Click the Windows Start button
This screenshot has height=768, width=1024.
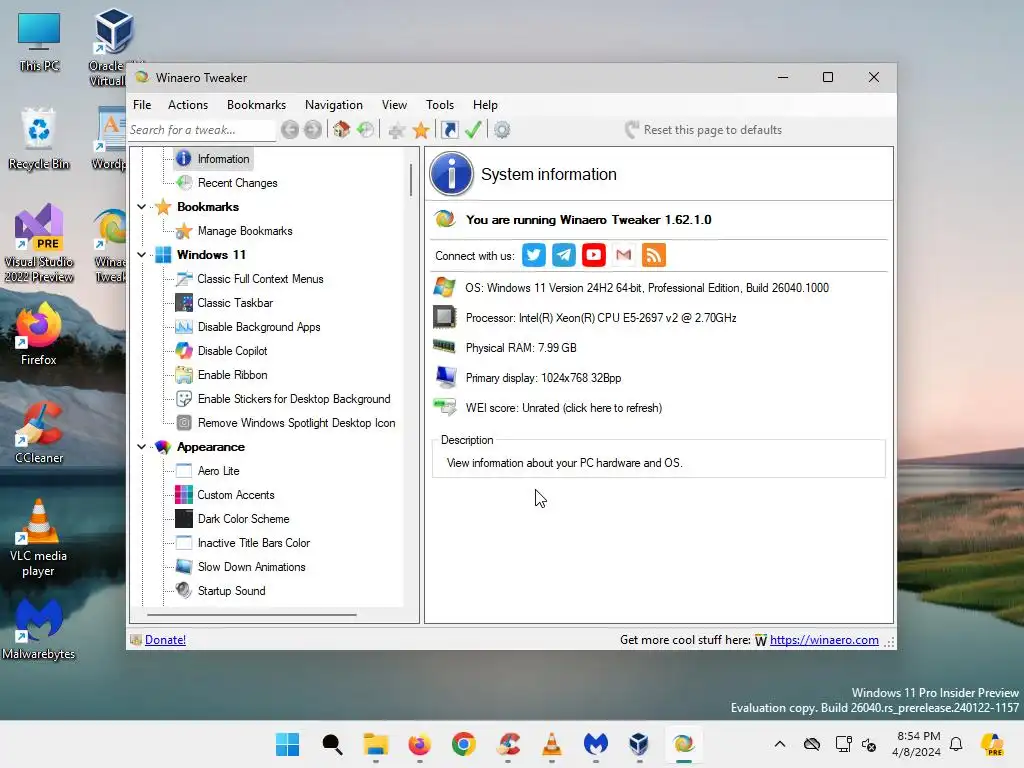click(x=287, y=744)
